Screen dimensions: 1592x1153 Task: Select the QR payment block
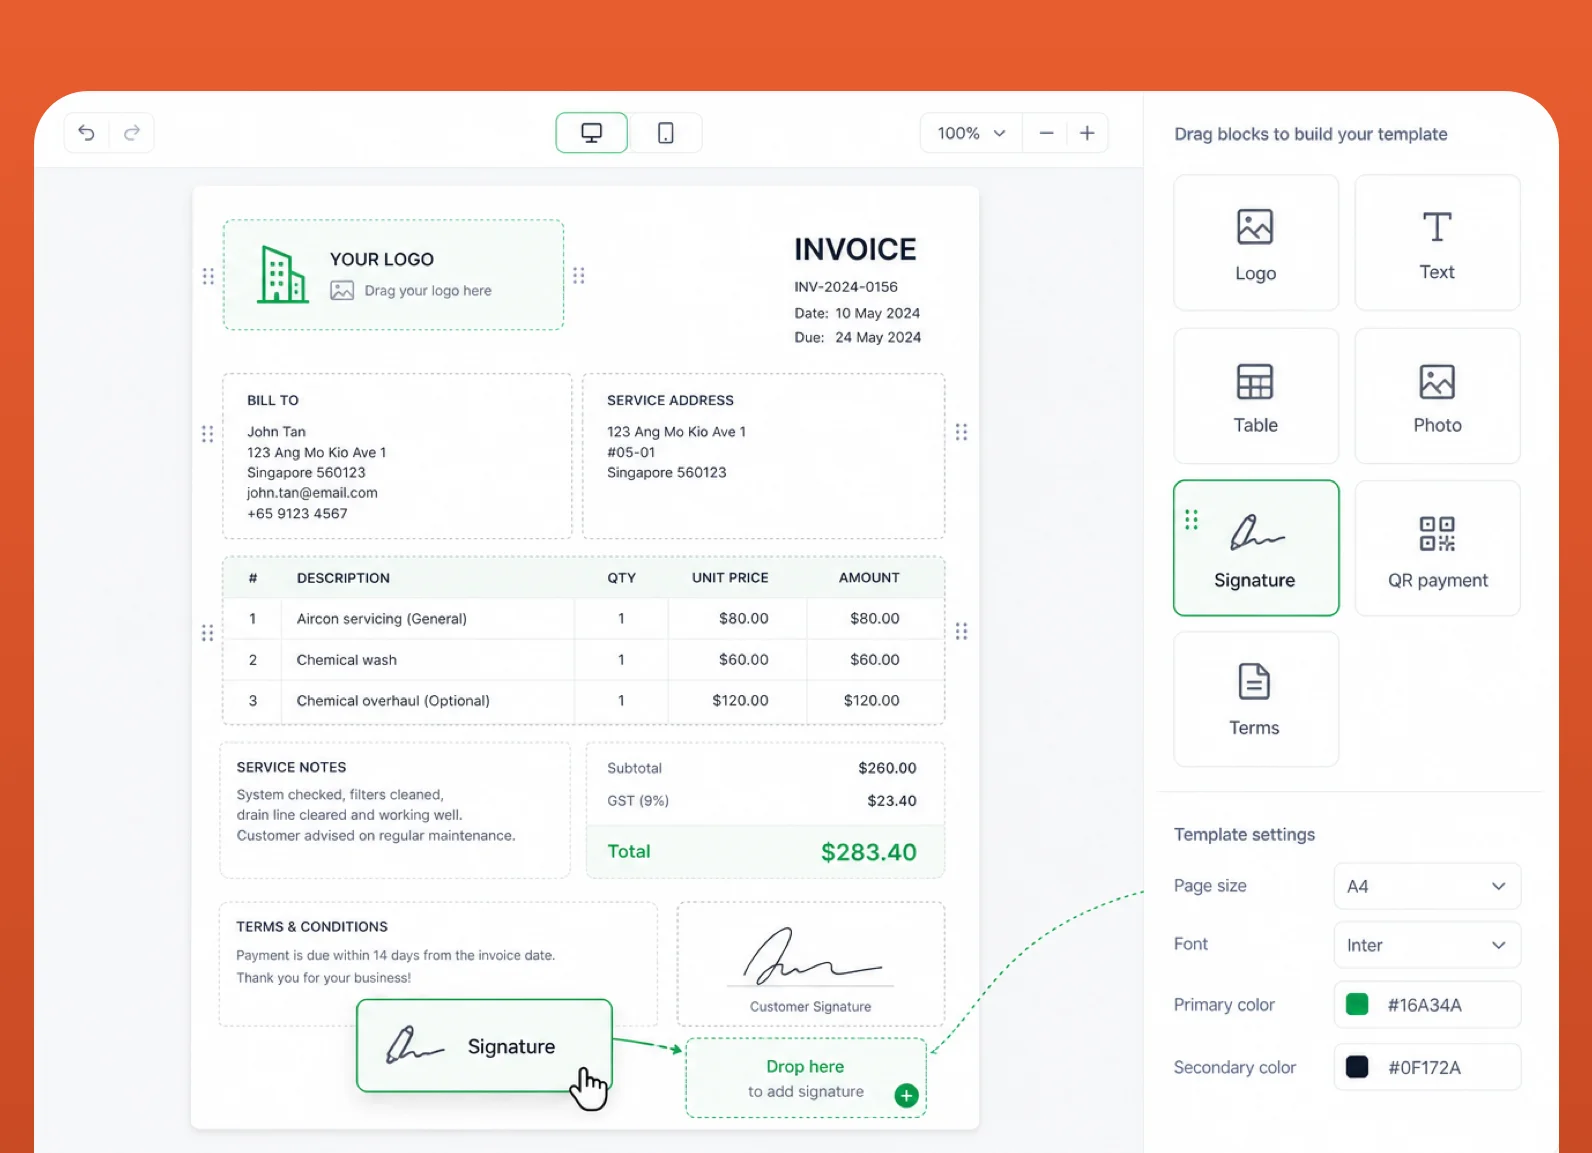click(1437, 548)
